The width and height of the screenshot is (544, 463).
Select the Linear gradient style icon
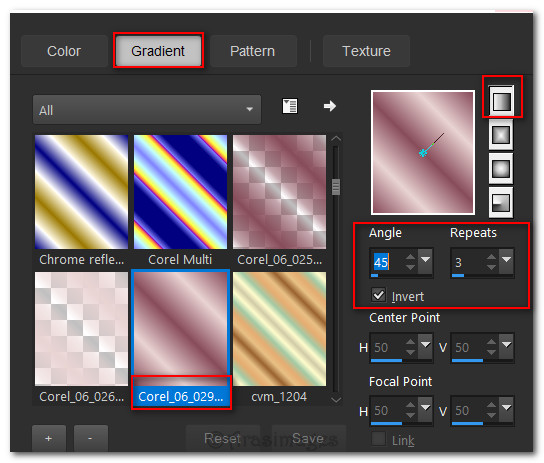(x=501, y=101)
